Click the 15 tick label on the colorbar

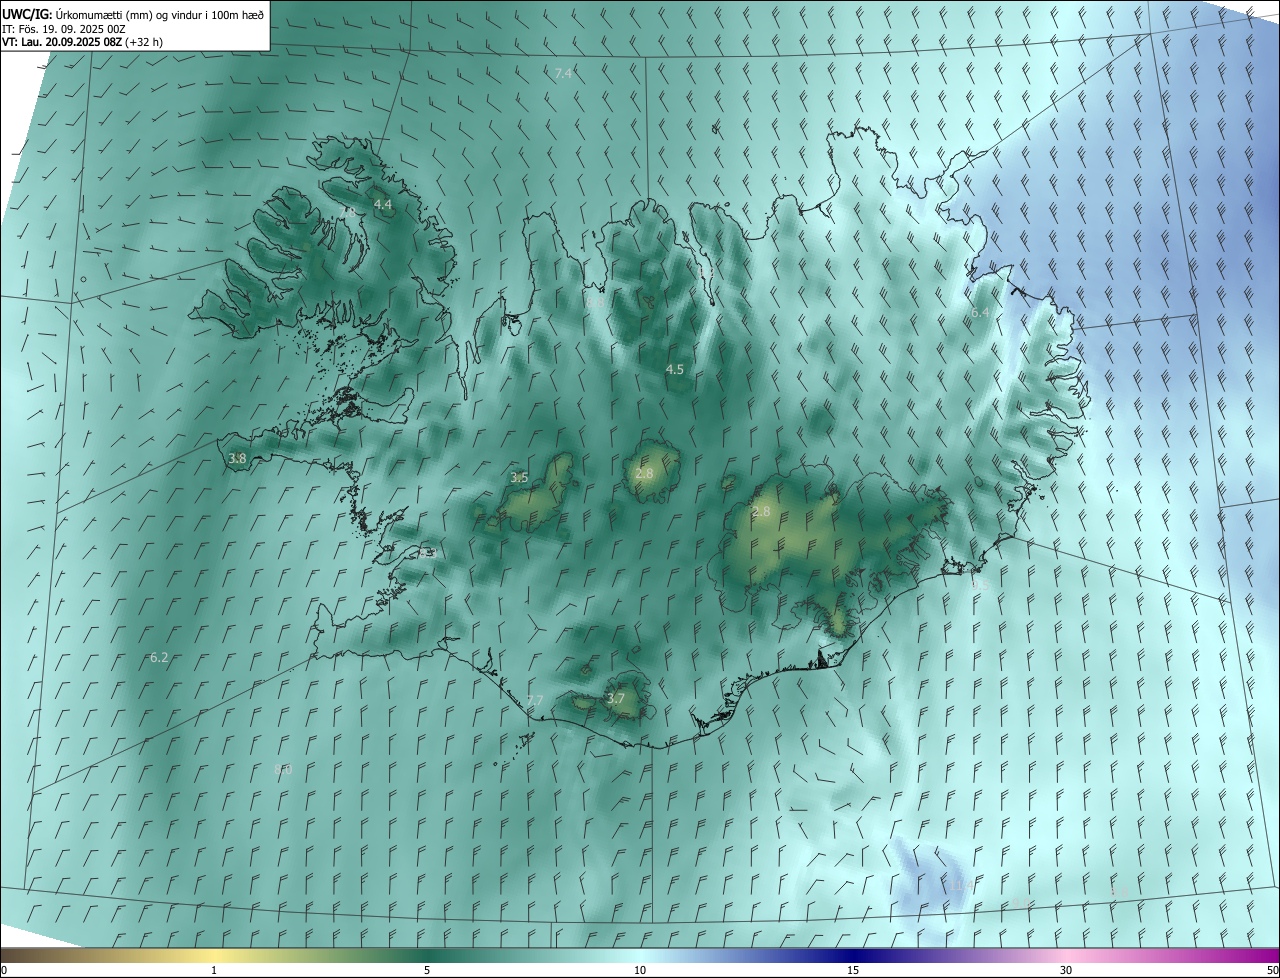[x=853, y=970]
